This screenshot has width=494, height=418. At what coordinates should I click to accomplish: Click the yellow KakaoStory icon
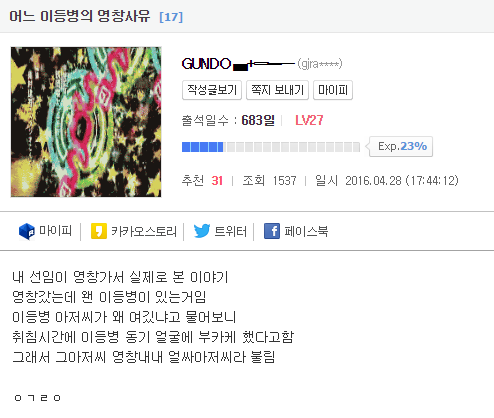99,231
